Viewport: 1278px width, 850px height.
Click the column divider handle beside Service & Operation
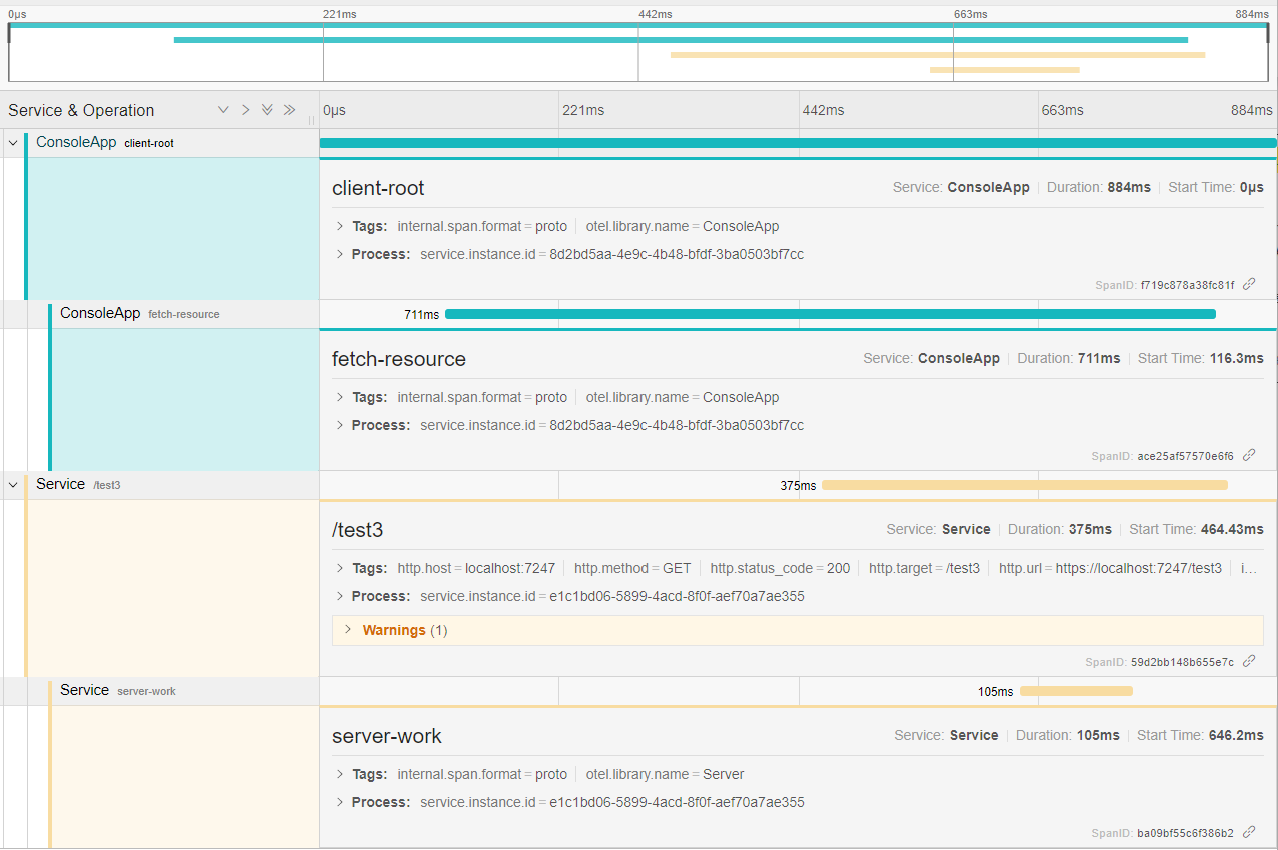(x=311, y=119)
